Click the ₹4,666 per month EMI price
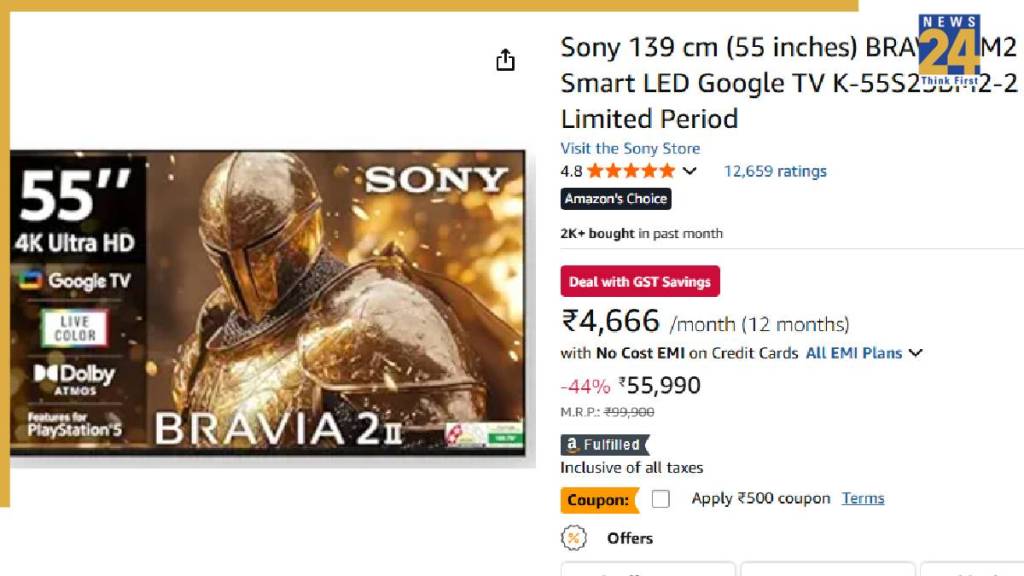The height and width of the screenshot is (576, 1024). click(x=611, y=321)
